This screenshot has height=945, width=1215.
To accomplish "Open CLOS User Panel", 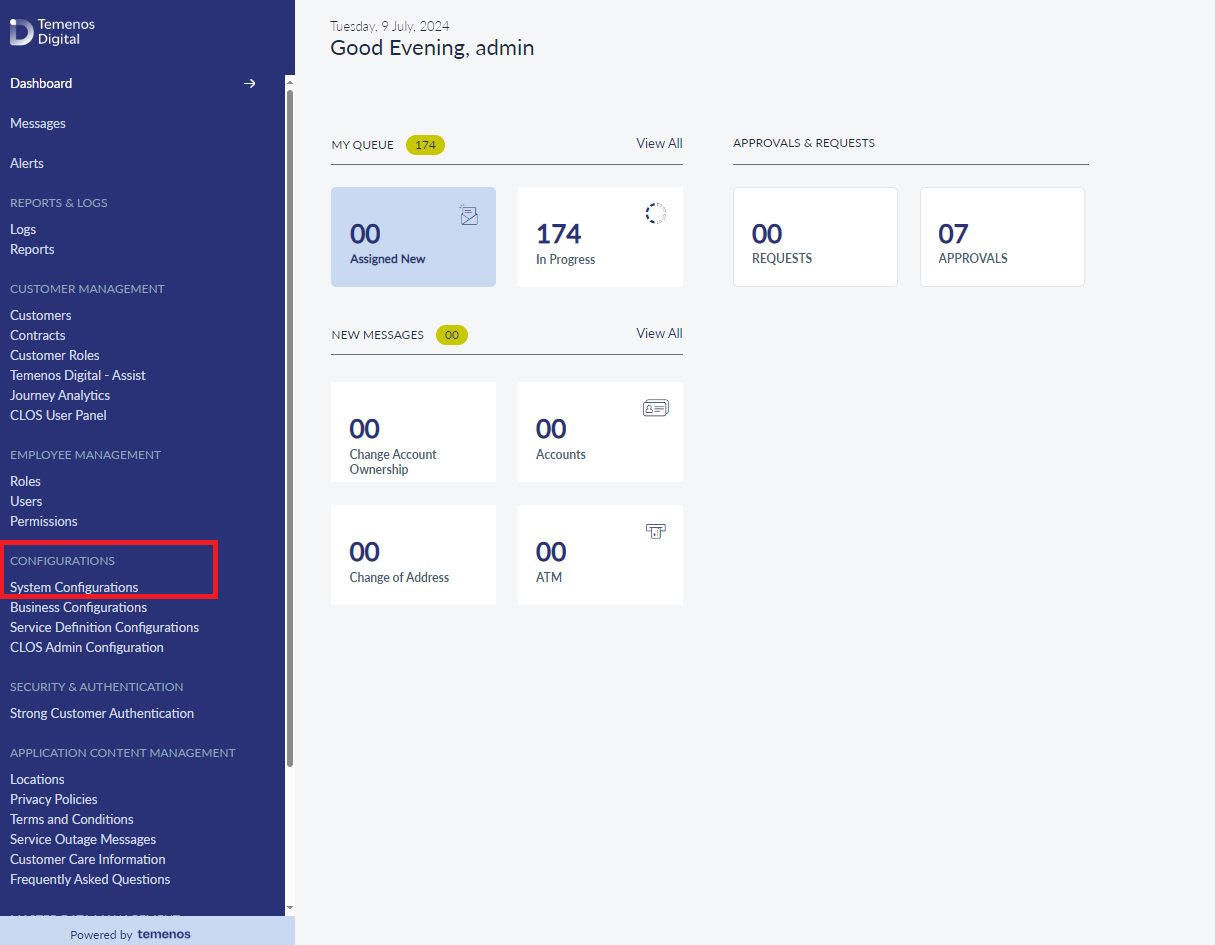I will click(58, 415).
